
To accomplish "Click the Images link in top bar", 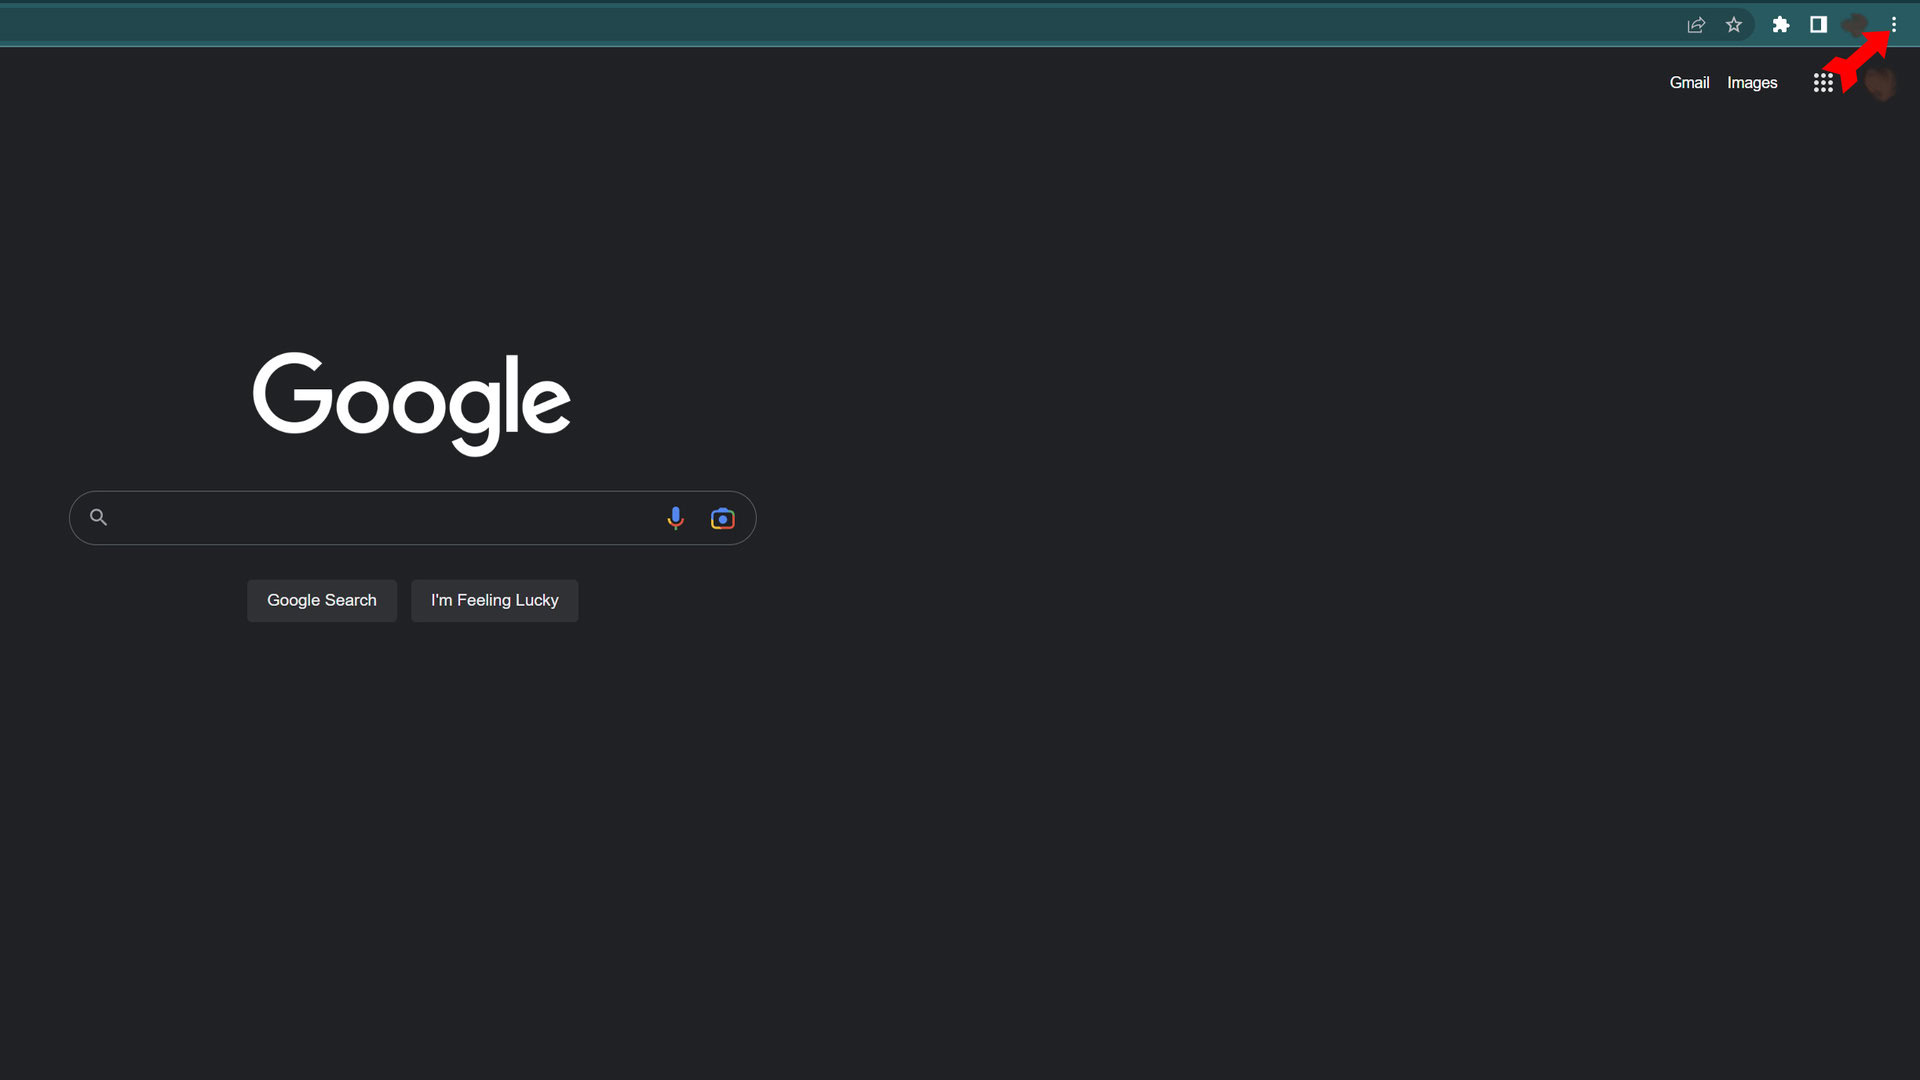I will (1753, 82).
